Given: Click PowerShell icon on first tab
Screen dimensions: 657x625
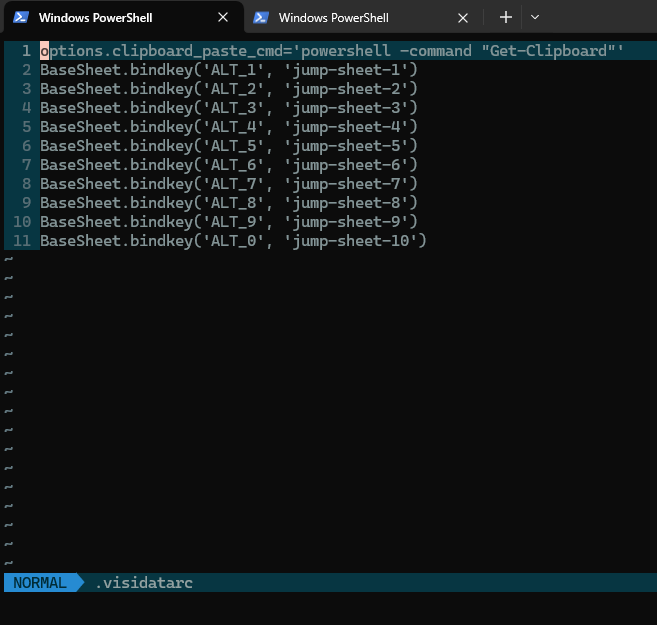Looking at the screenshot, I should (21, 18).
